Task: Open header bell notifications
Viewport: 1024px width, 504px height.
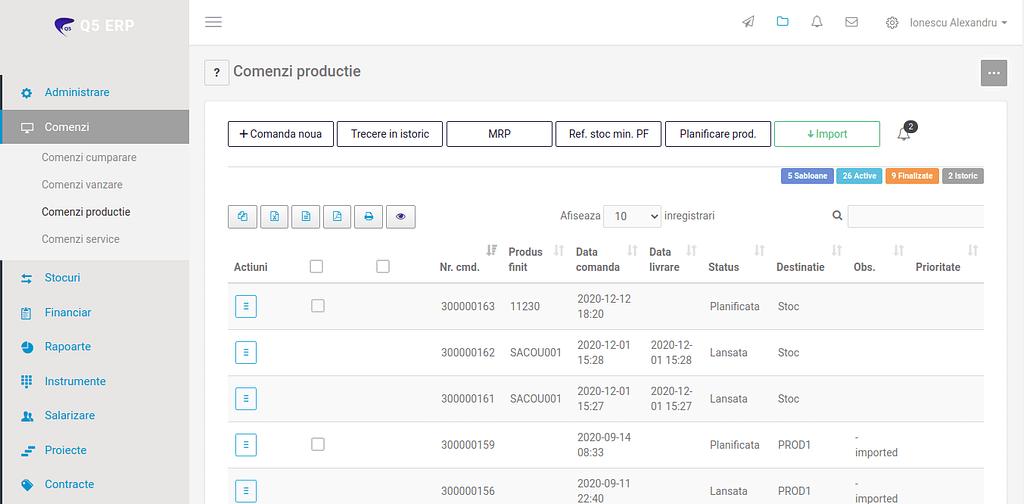Action: click(817, 22)
